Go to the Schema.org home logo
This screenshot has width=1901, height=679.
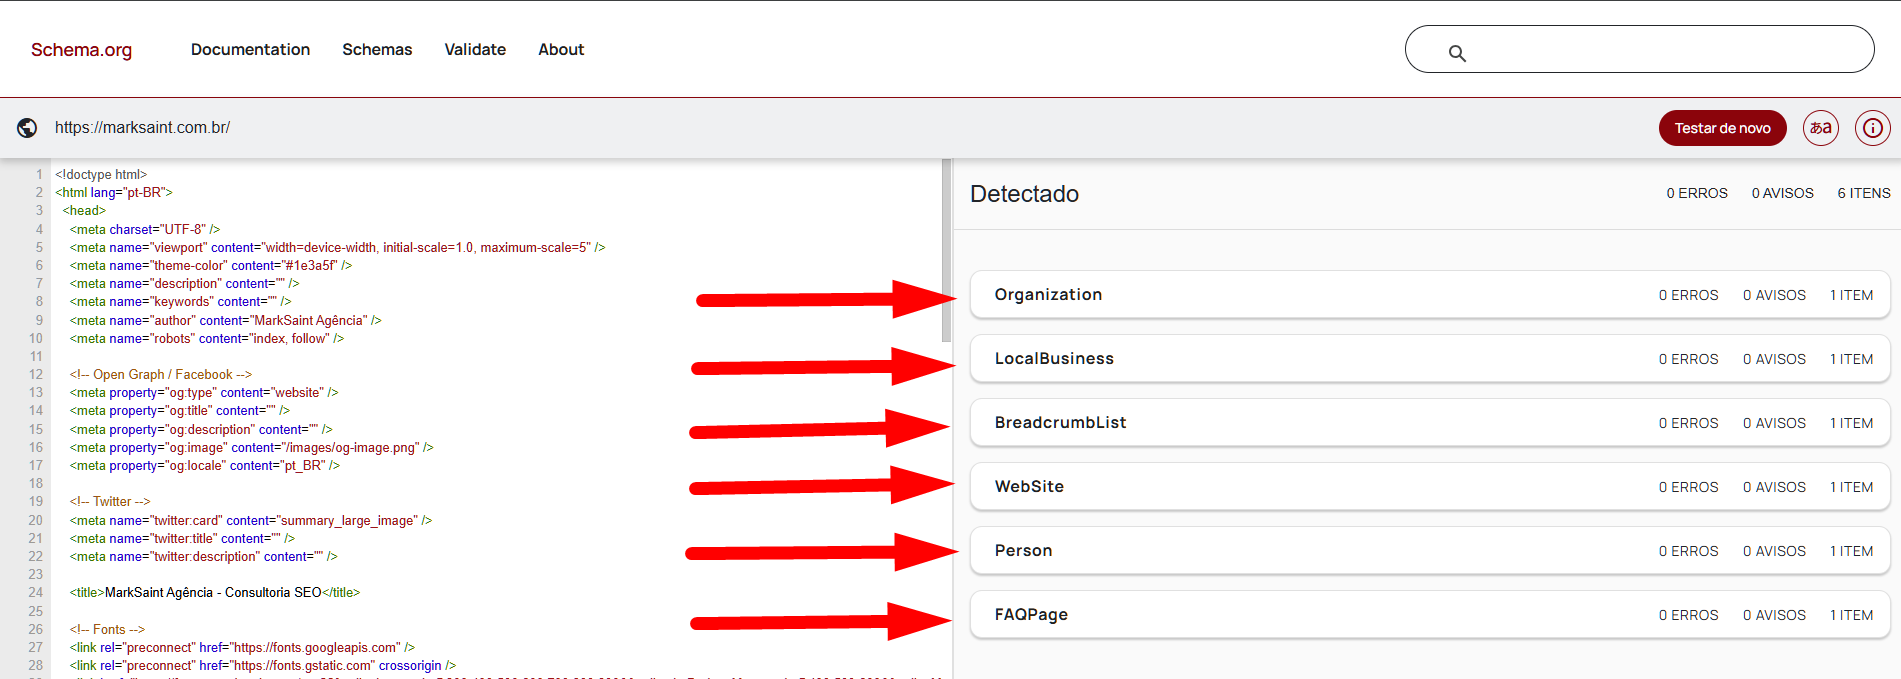81,50
